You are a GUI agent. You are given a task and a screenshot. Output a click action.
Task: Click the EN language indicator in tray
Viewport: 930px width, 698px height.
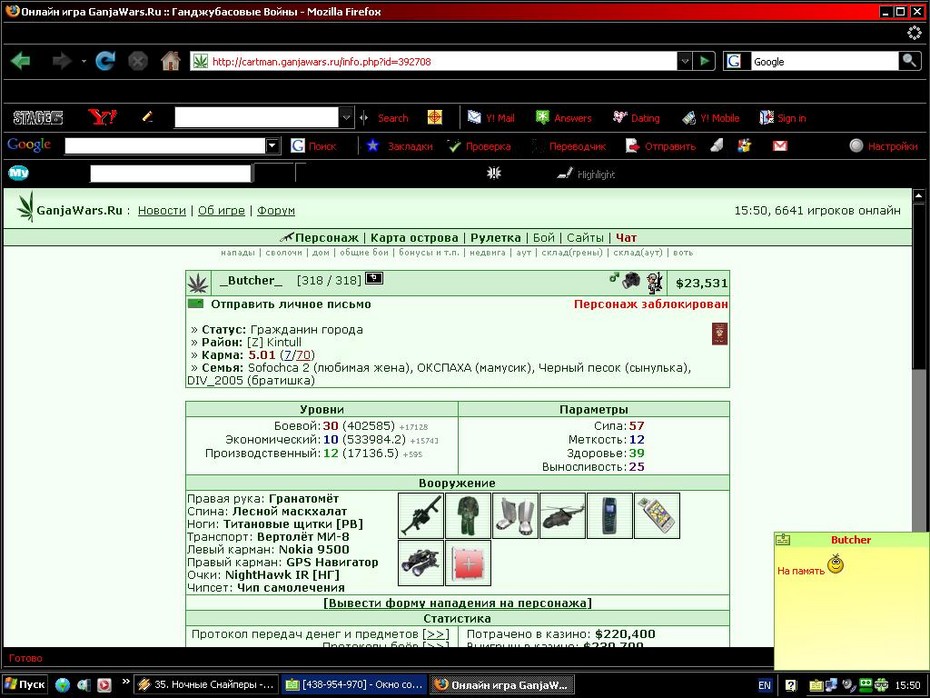(x=765, y=685)
